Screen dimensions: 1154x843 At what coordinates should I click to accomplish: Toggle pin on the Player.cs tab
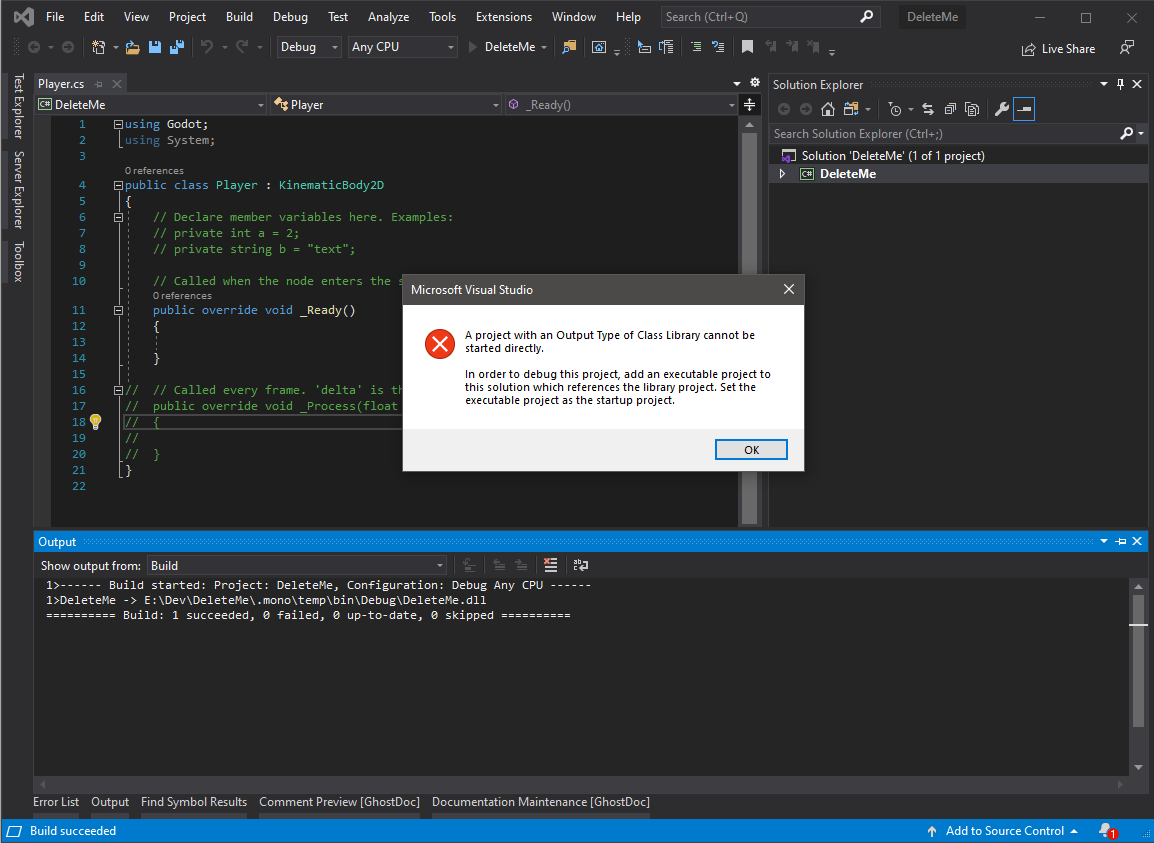pyautogui.click(x=99, y=84)
